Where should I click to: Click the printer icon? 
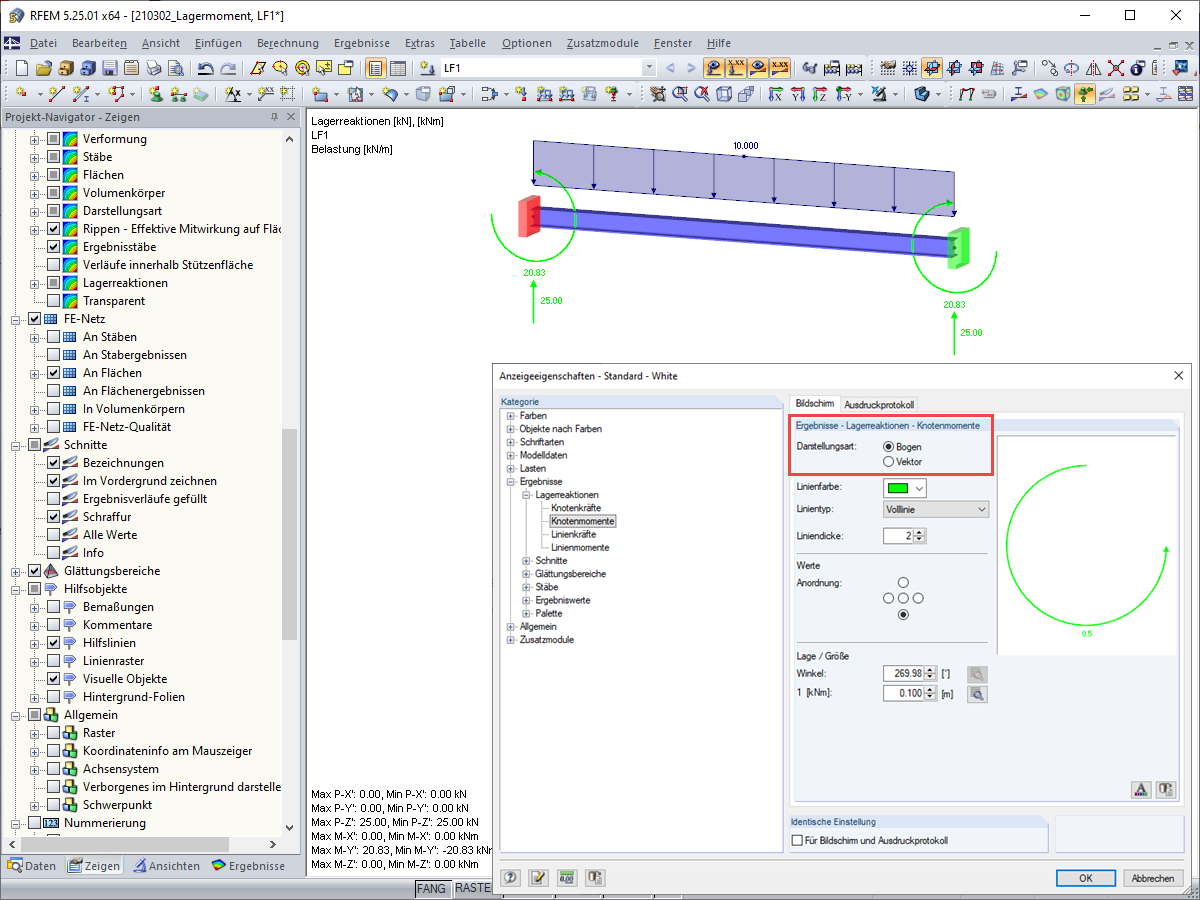pos(153,68)
